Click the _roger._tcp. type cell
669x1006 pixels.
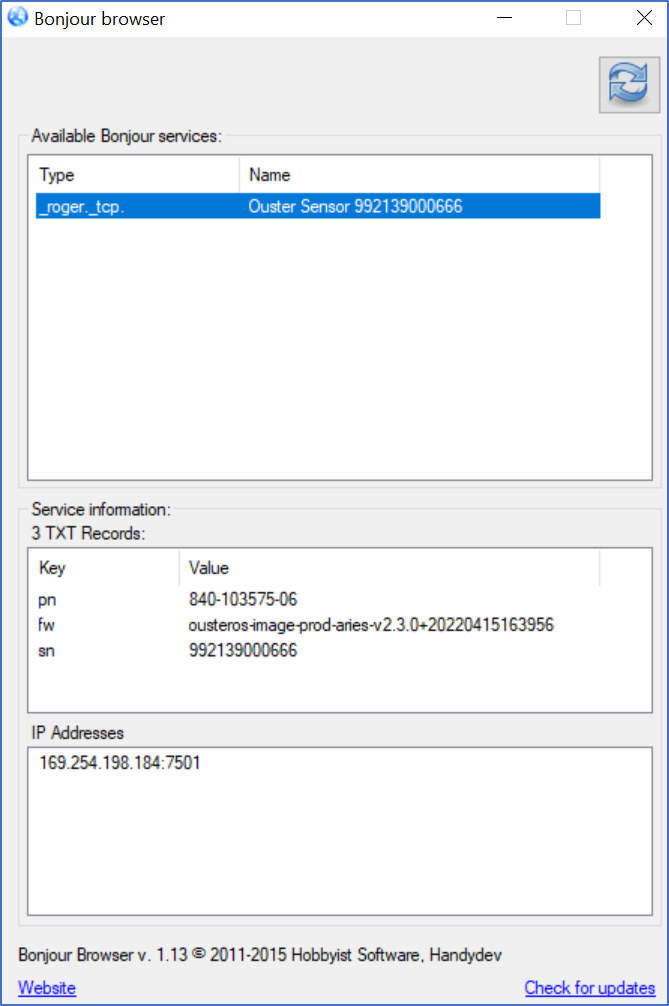pos(81,207)
